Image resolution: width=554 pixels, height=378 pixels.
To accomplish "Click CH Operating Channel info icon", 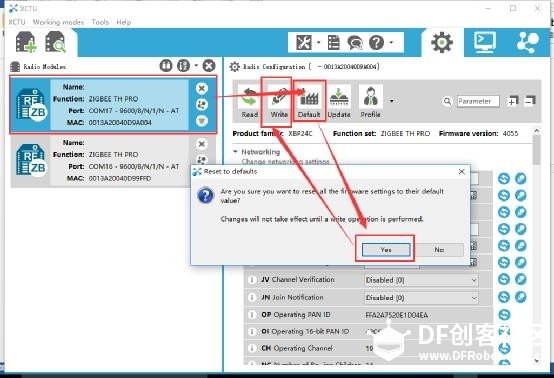I will (x=252, y=348).
